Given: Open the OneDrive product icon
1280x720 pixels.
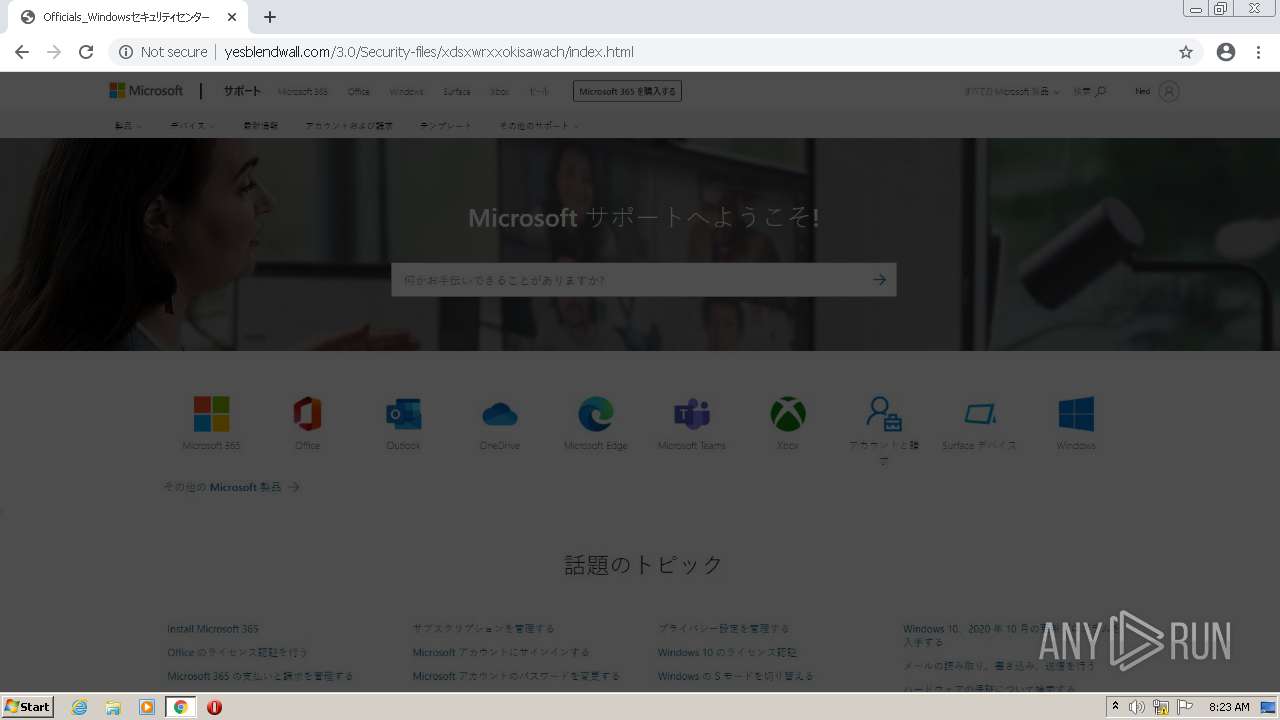Looking at the screenshot, I should (x=500, y=414).
